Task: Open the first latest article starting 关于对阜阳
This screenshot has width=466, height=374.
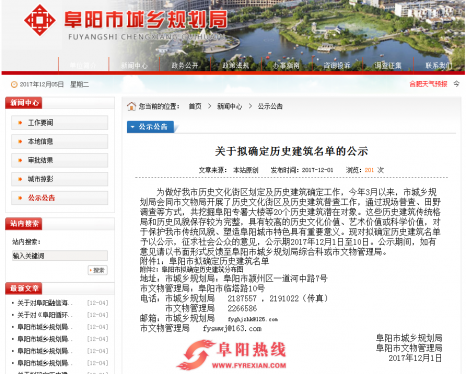Action: (x=45, y=303)
